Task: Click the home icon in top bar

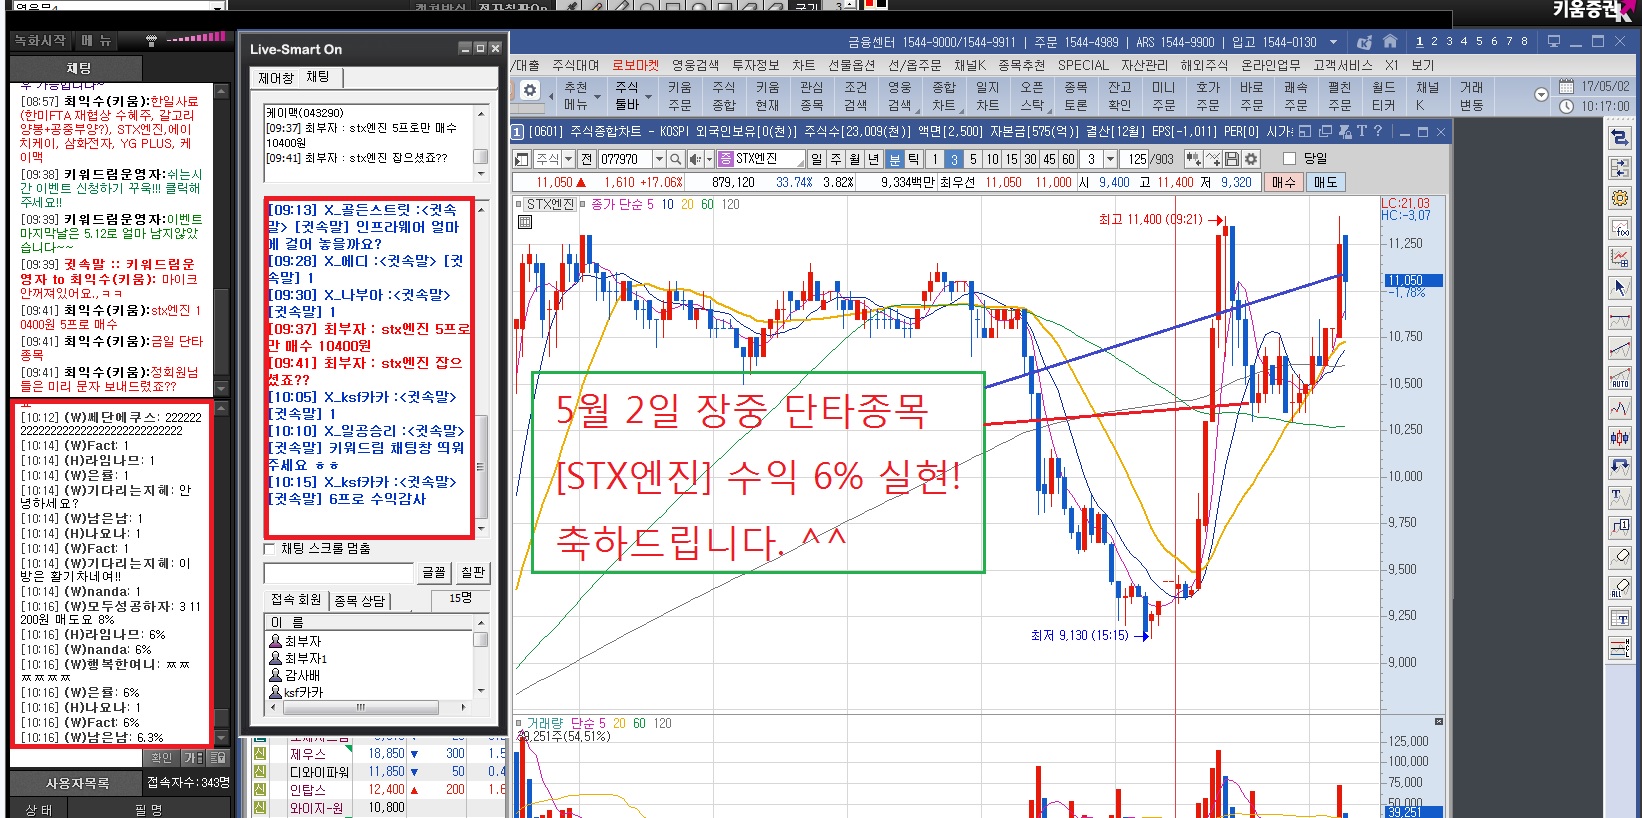Action: coord(1390,42)
